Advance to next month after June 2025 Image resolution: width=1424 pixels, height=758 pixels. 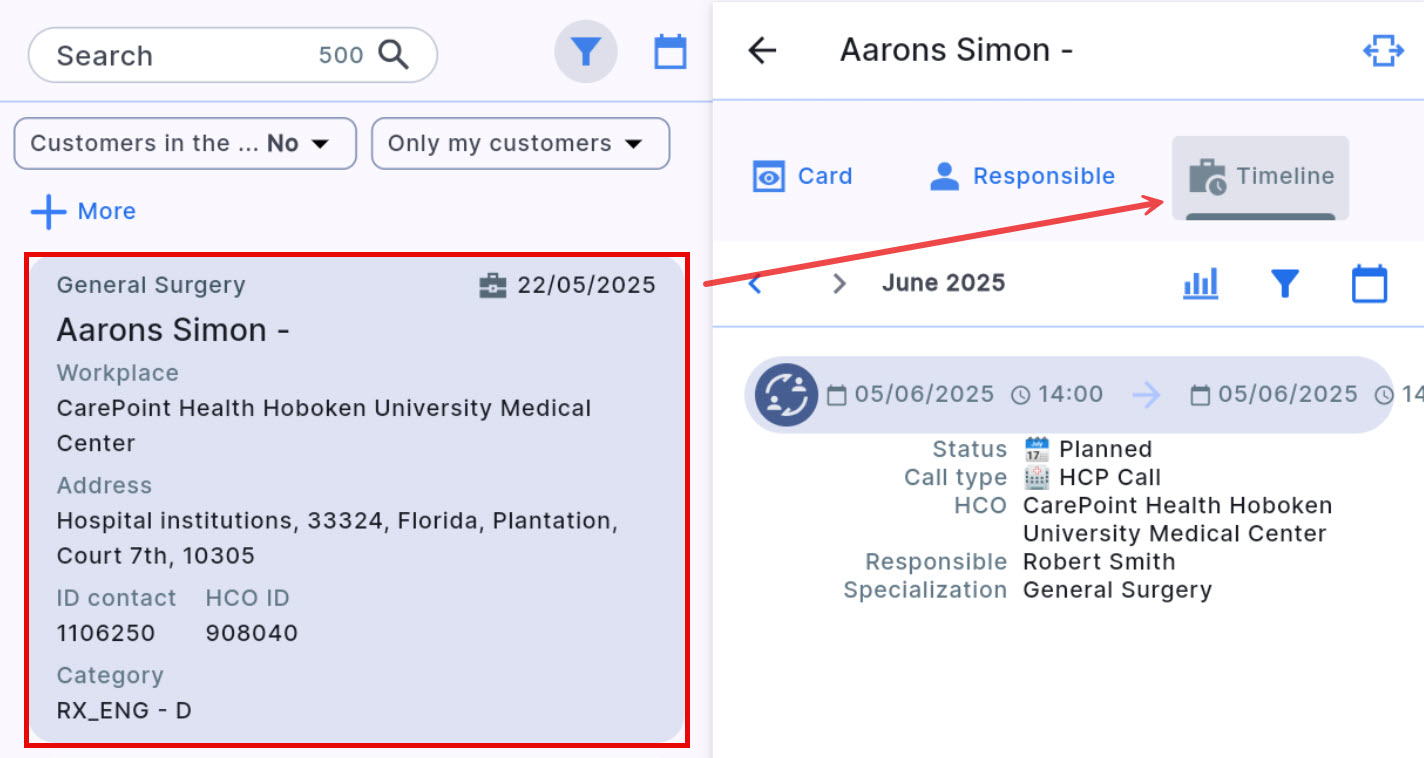[839, 284]
